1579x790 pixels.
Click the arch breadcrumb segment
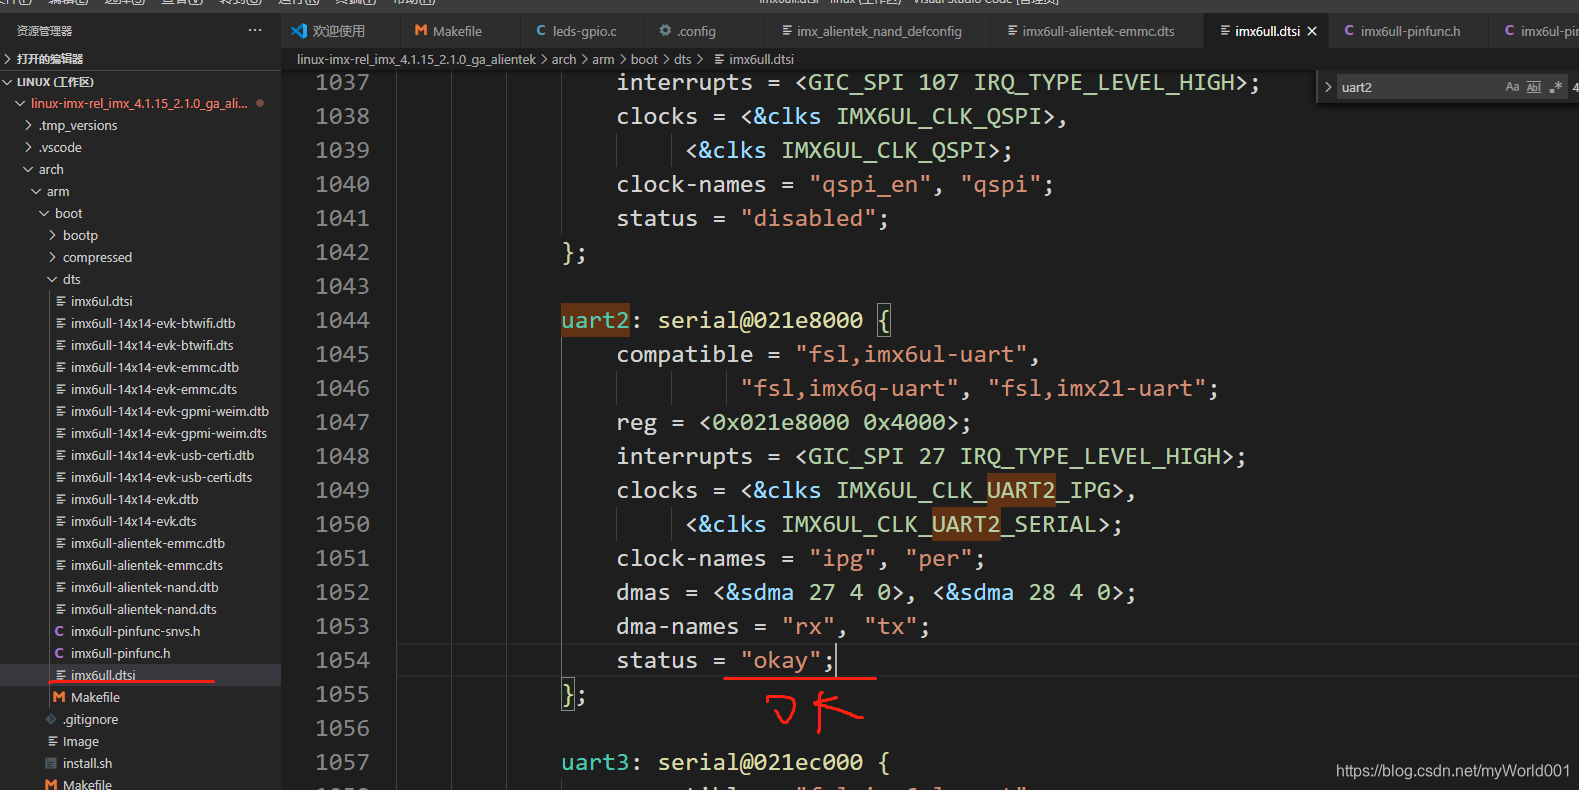(564, 59)
